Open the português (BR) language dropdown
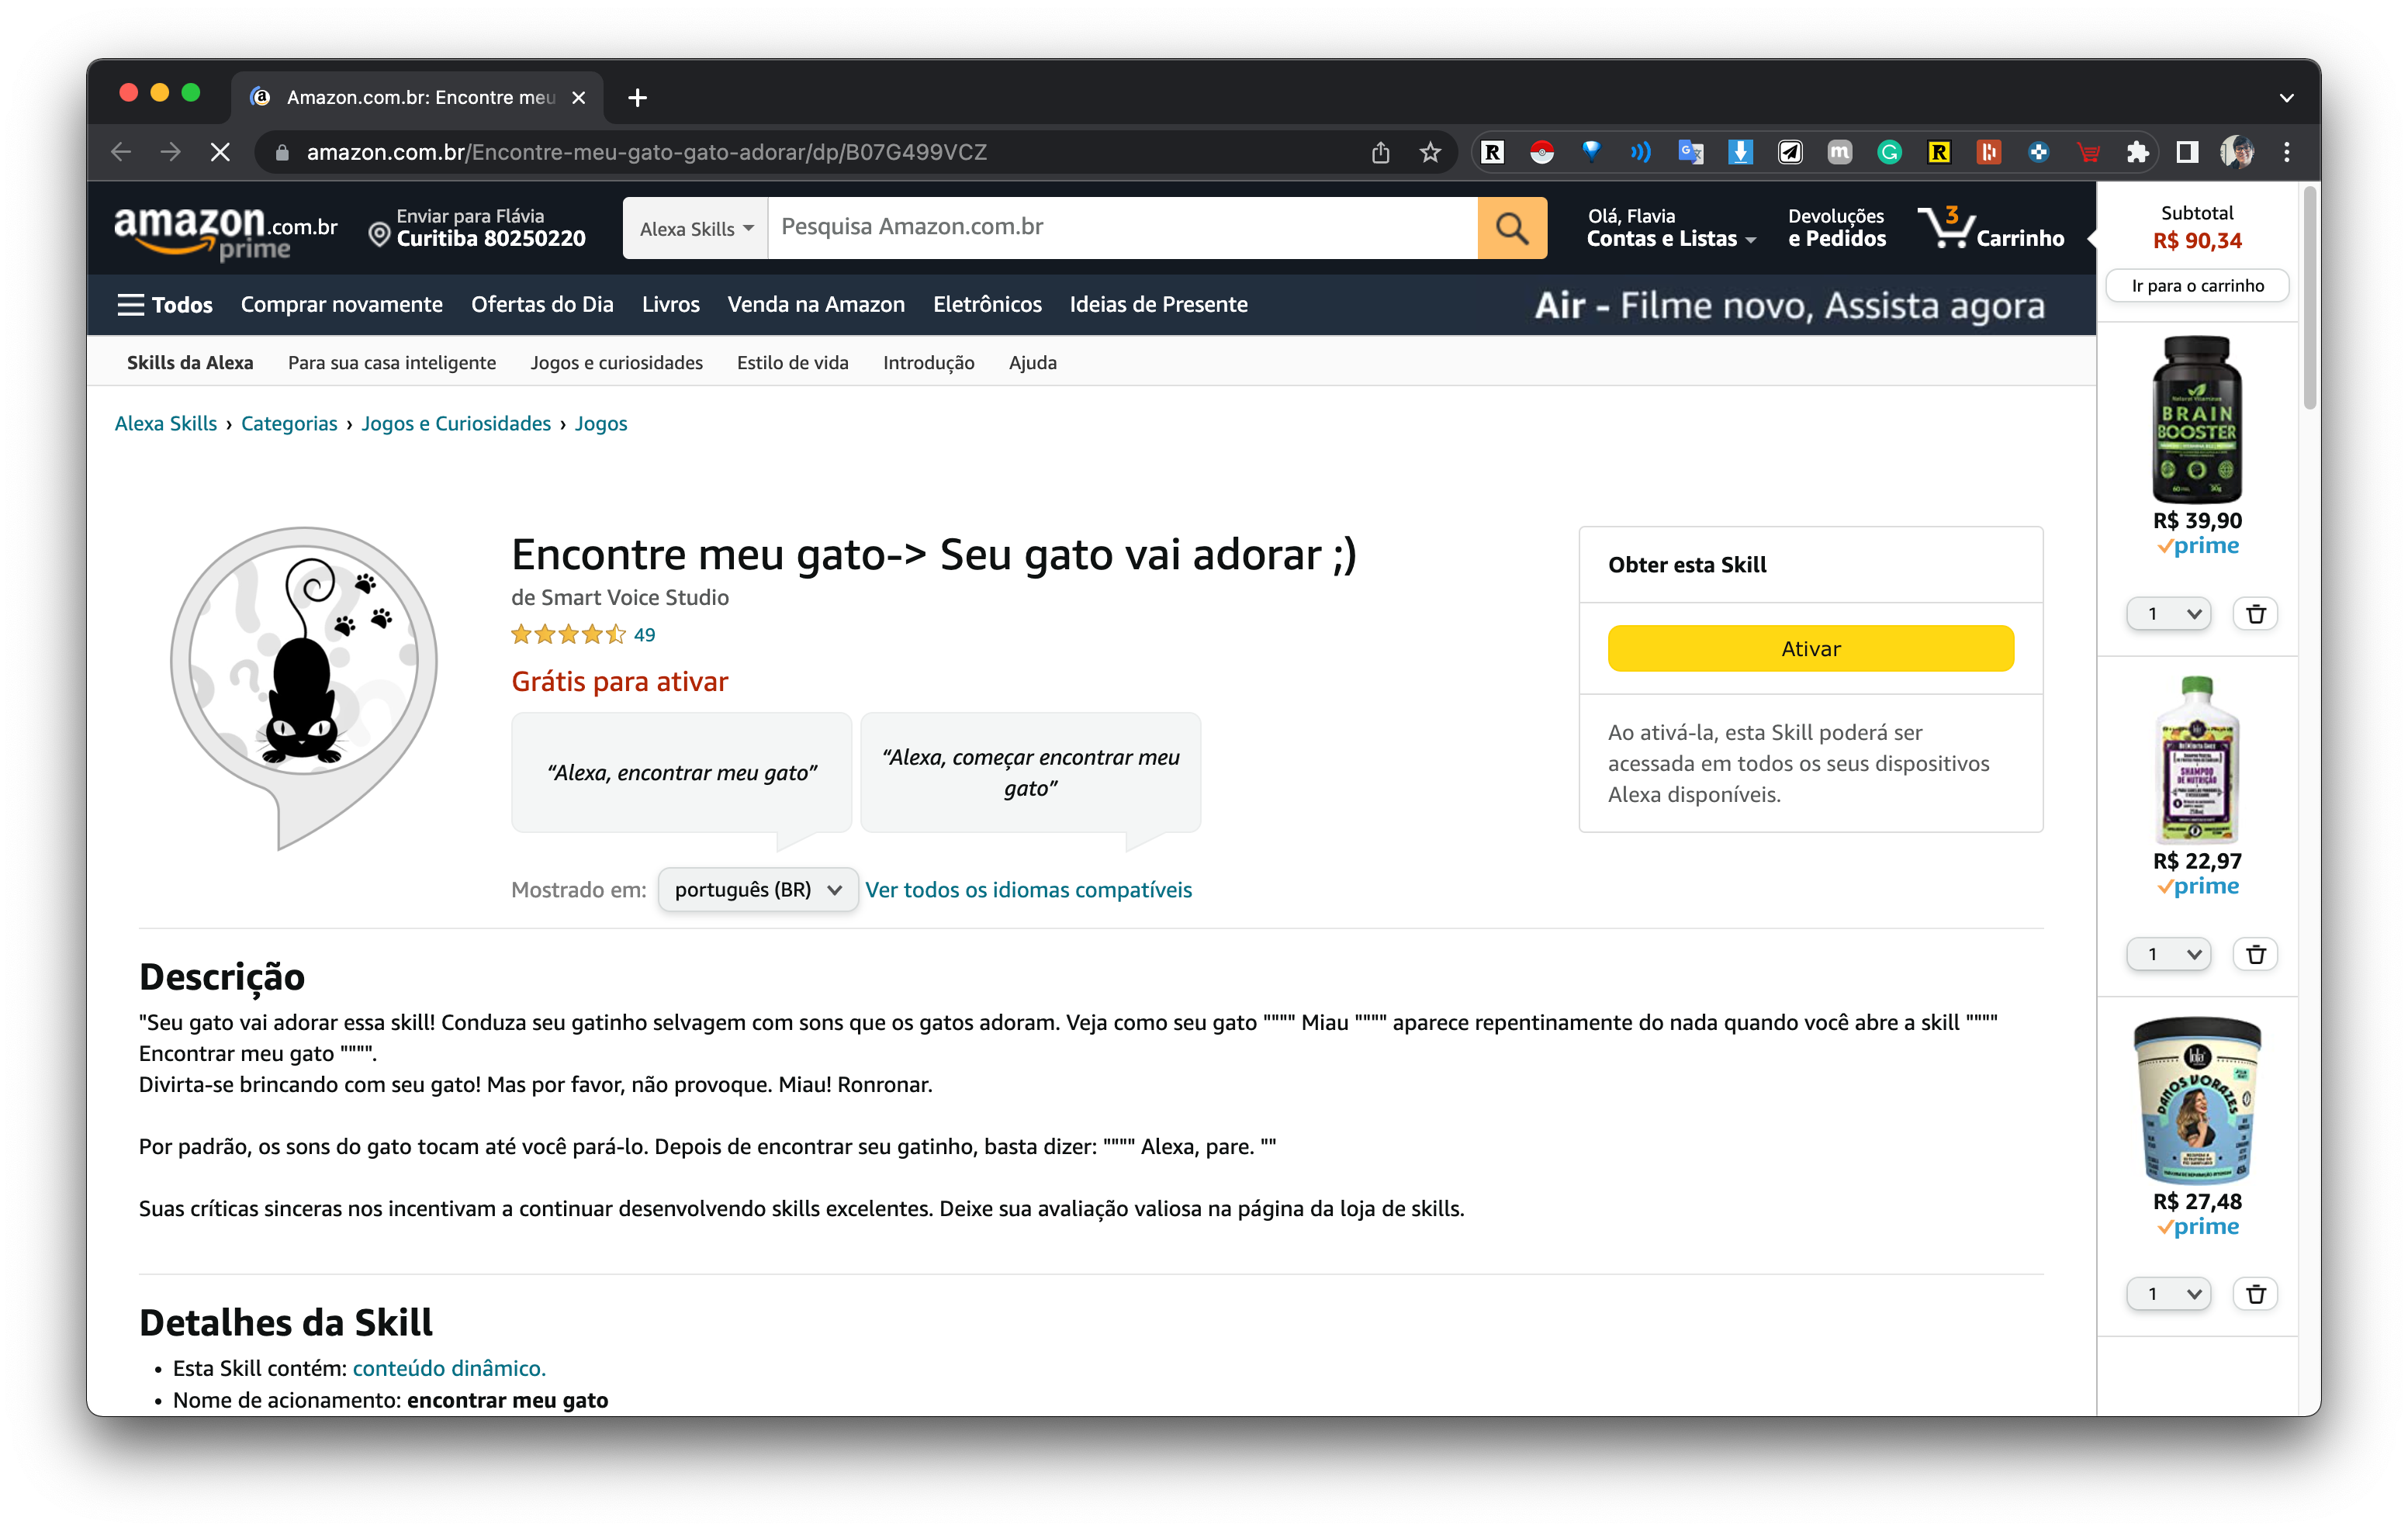This screenshot has height=1531, width=2408. pos(757,889)
